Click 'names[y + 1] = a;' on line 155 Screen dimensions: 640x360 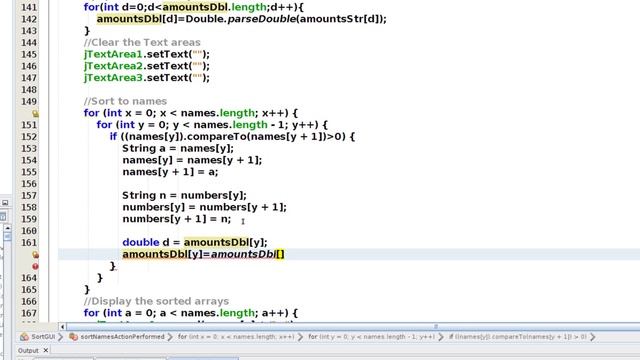[170, 172]
